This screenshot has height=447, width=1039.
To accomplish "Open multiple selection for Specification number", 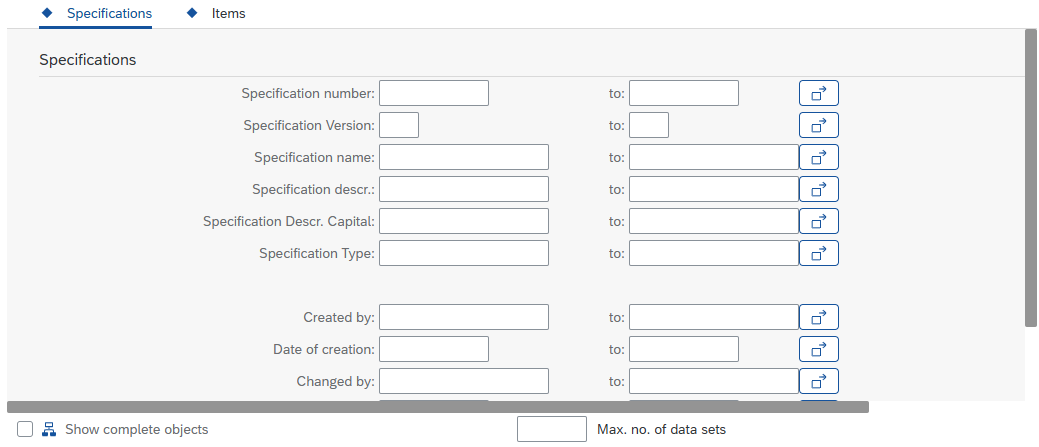I will tap(818, 93).
